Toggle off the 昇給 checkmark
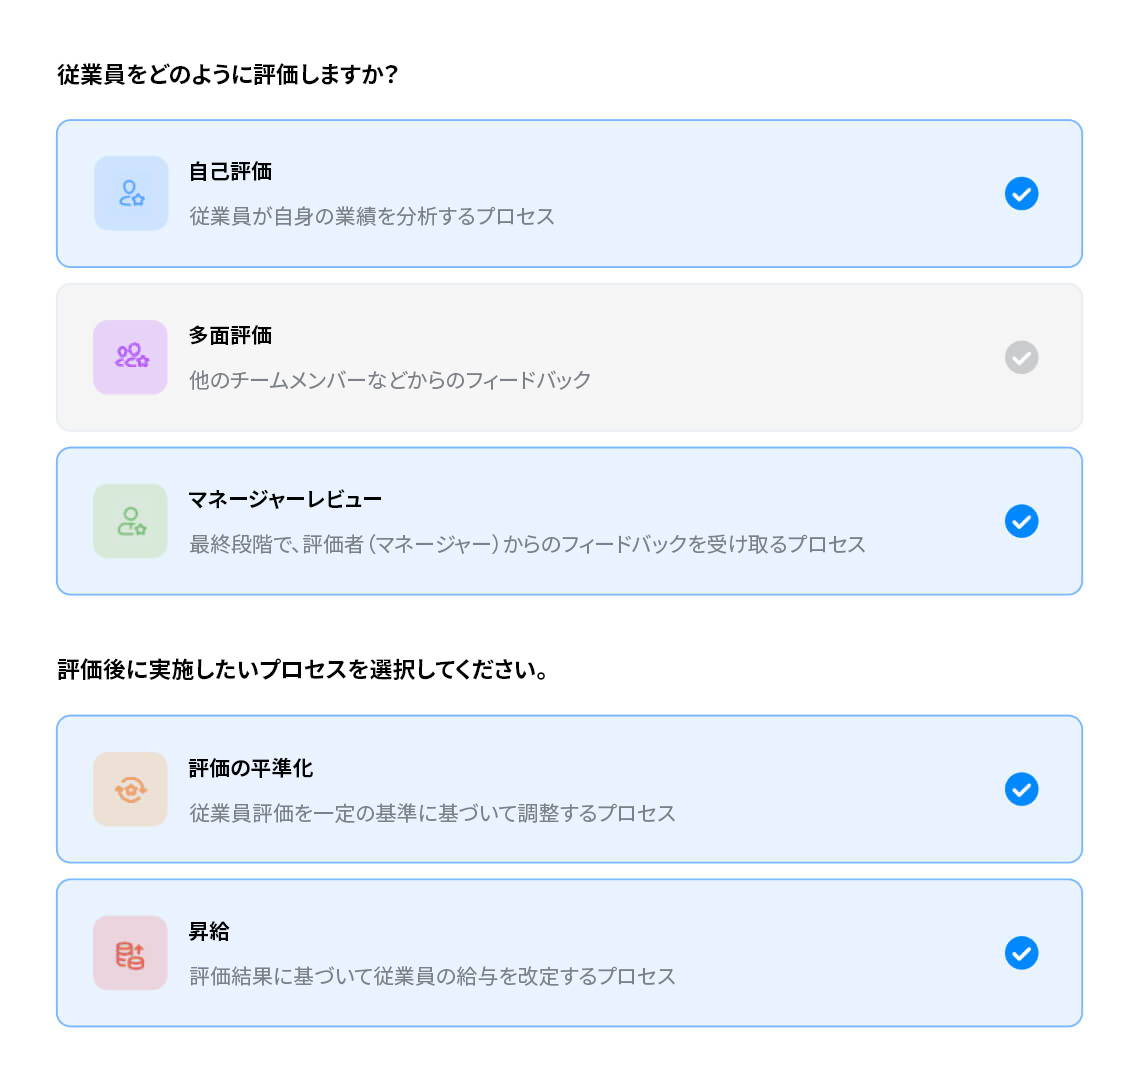This screenshot has height=1072, width=1139. click(x=1021, y=953)
